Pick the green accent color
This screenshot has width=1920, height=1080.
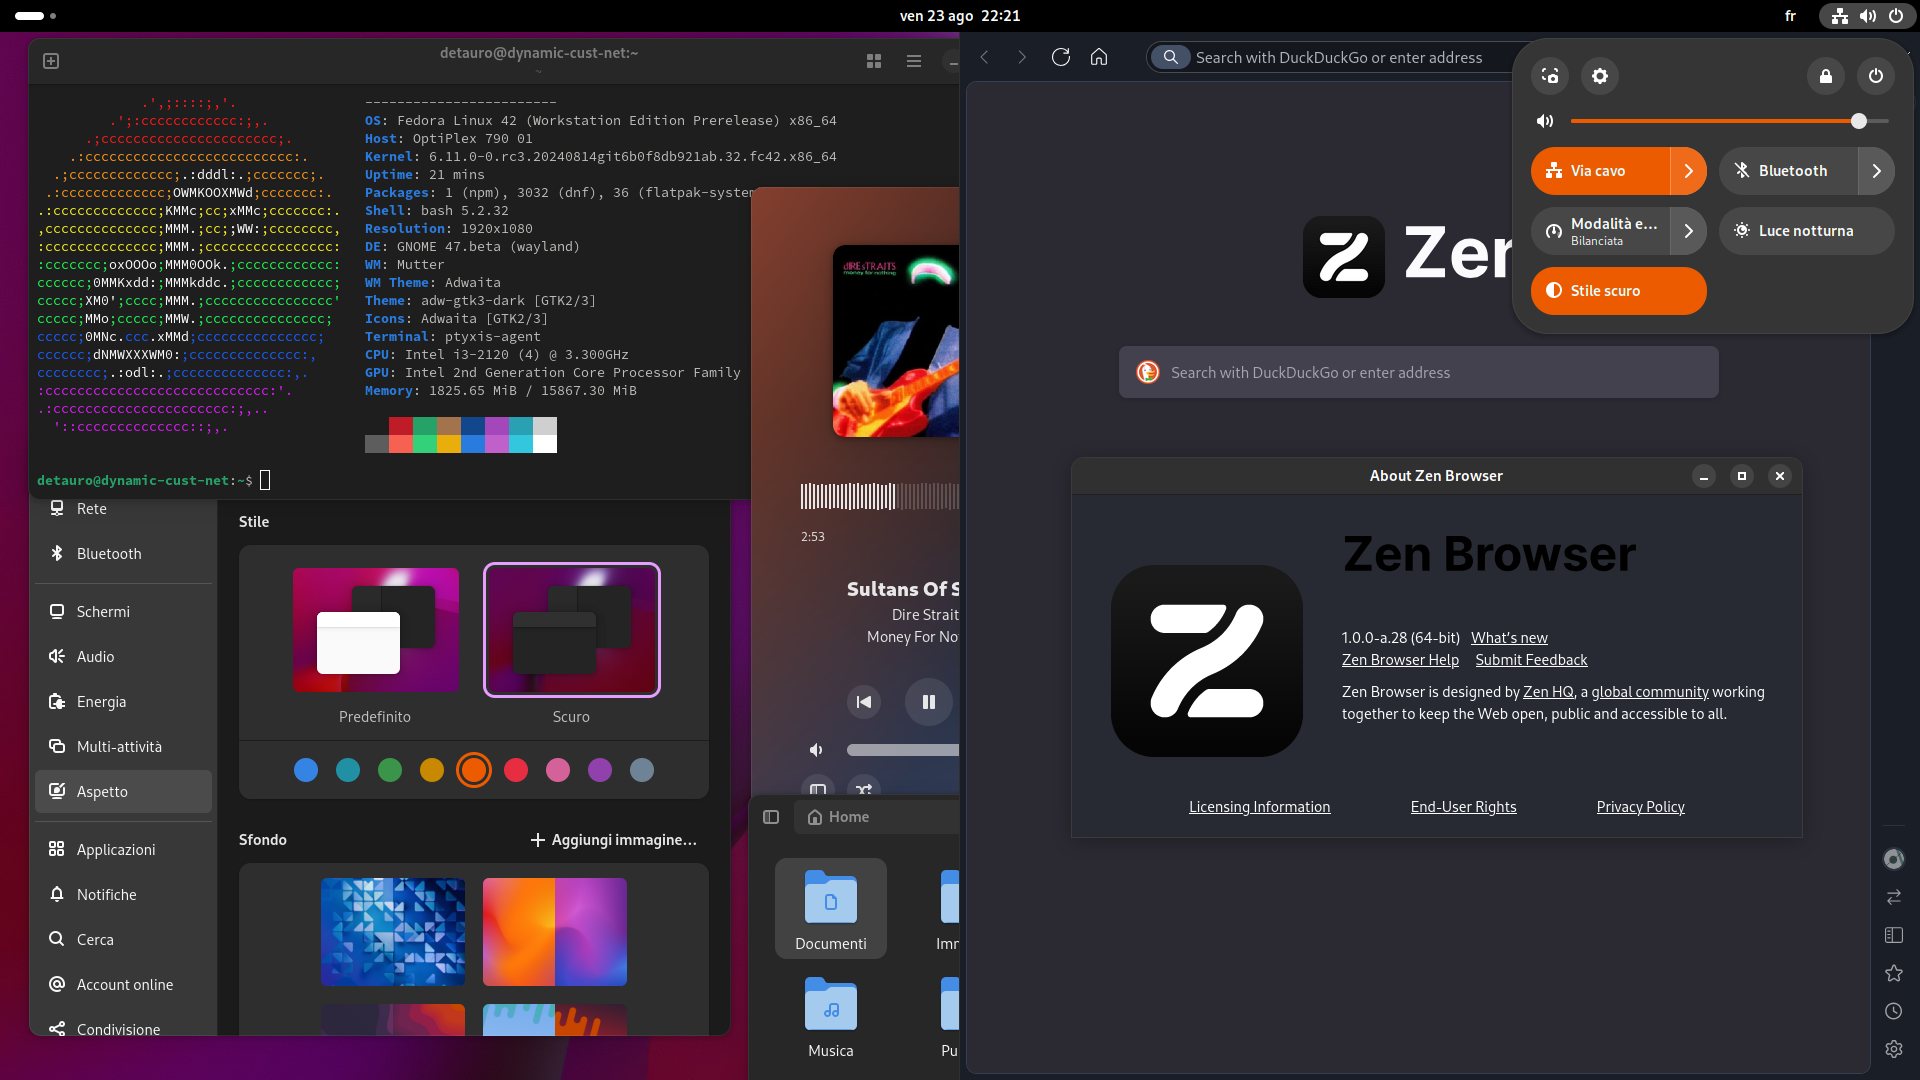point(390,770)
